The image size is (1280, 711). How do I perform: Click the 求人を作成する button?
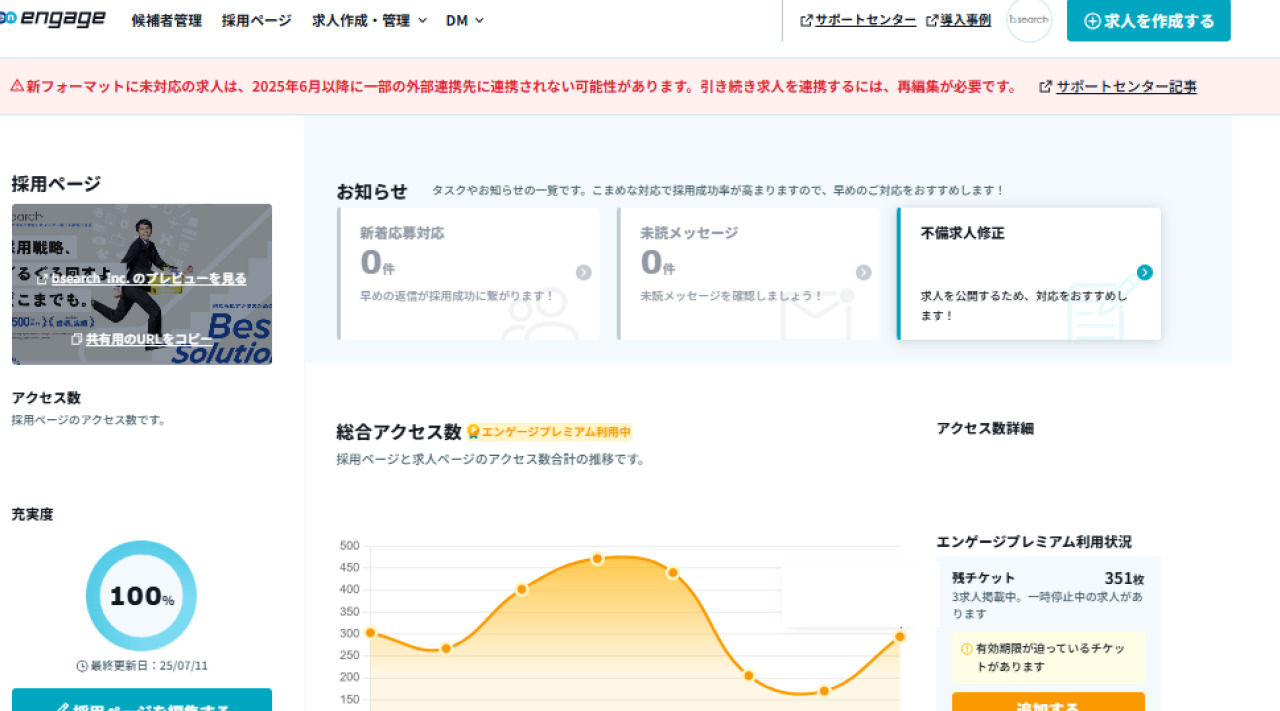coord(1148,21)
